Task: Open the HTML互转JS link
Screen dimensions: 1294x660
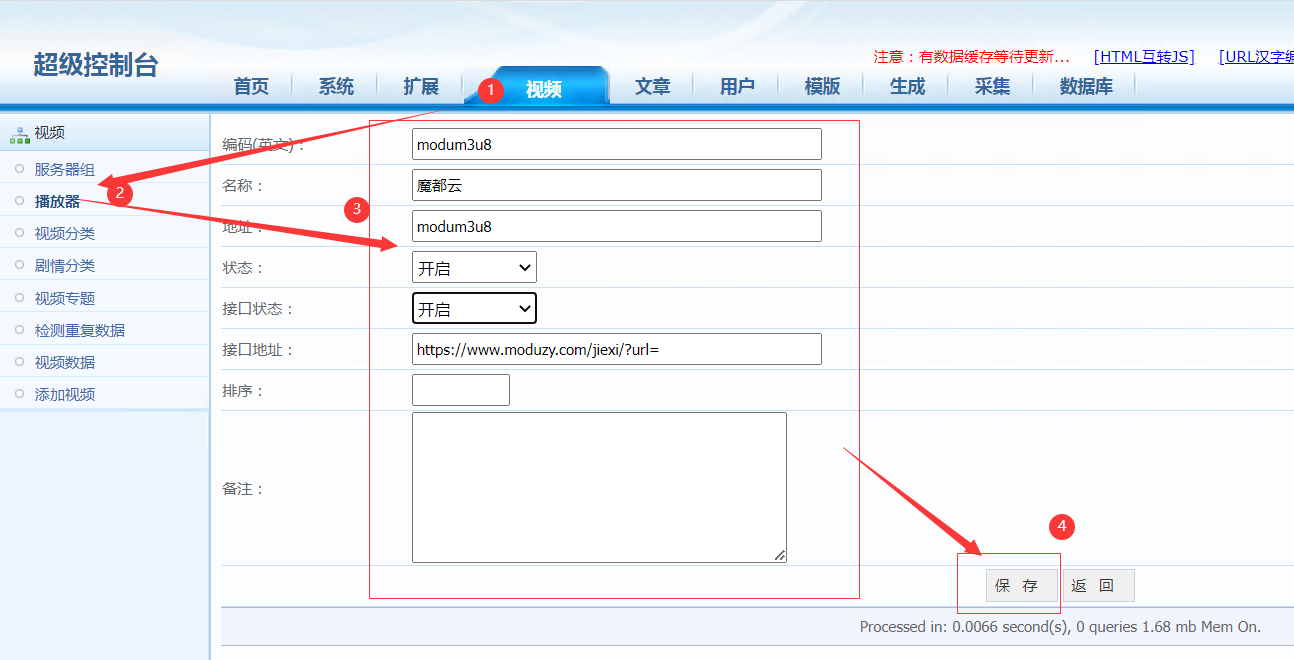Action: coord(1144,57)
